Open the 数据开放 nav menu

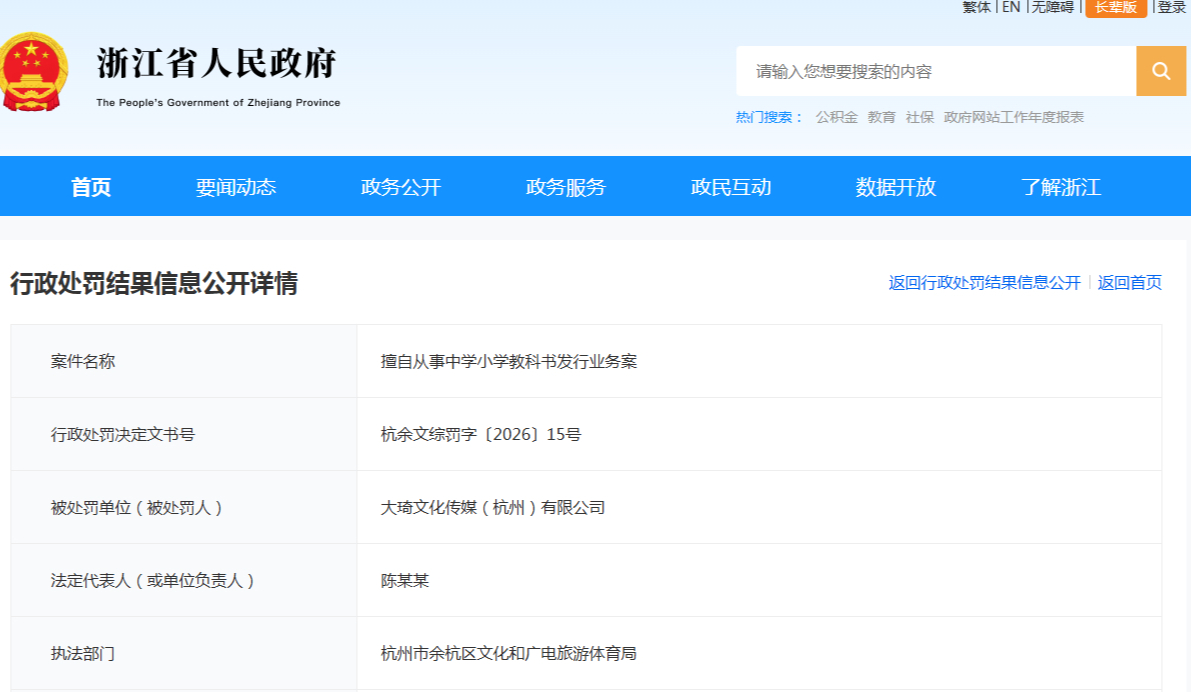point(896,187)
